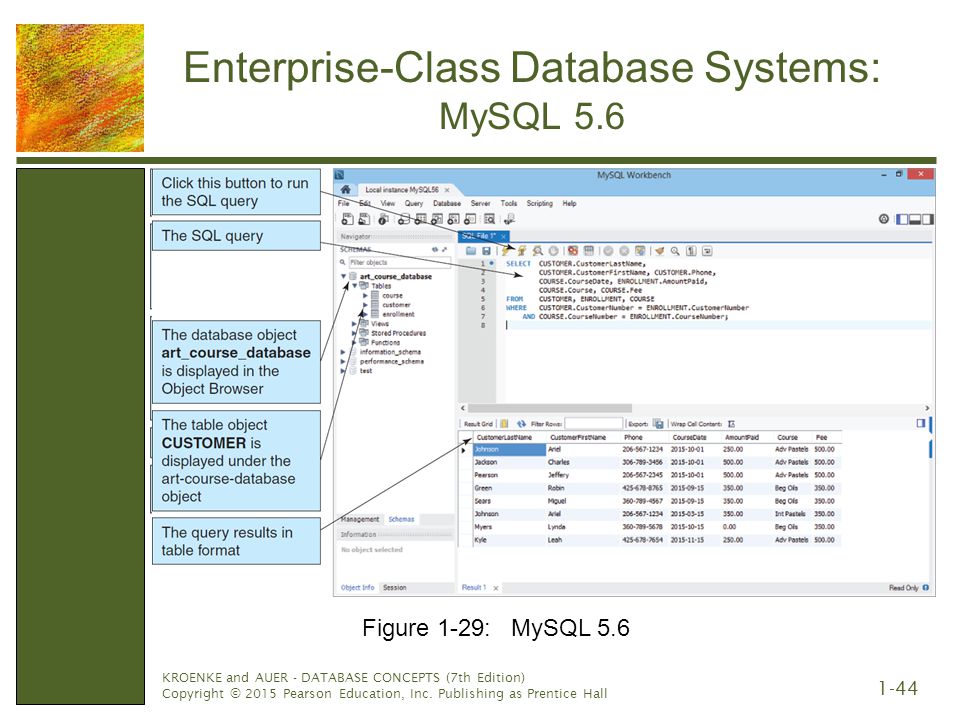Open the schema inspector info icon
Screen dimensions: 960x720
point(383,219)
